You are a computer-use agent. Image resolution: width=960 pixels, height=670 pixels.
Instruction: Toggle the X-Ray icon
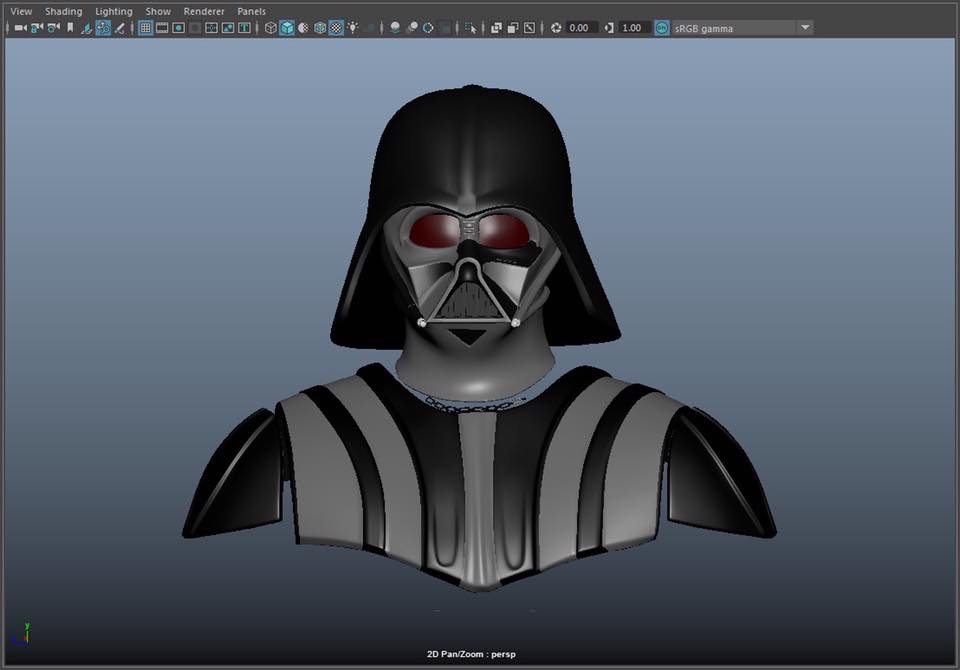point(497,28)
